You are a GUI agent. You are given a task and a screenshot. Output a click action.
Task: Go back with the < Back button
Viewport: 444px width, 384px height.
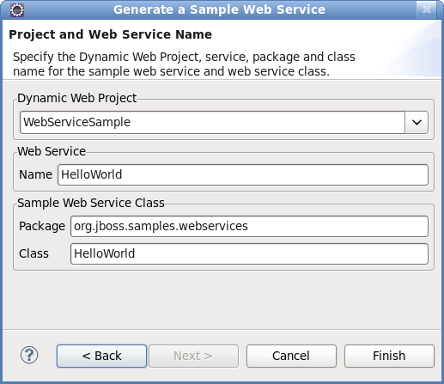102,356
